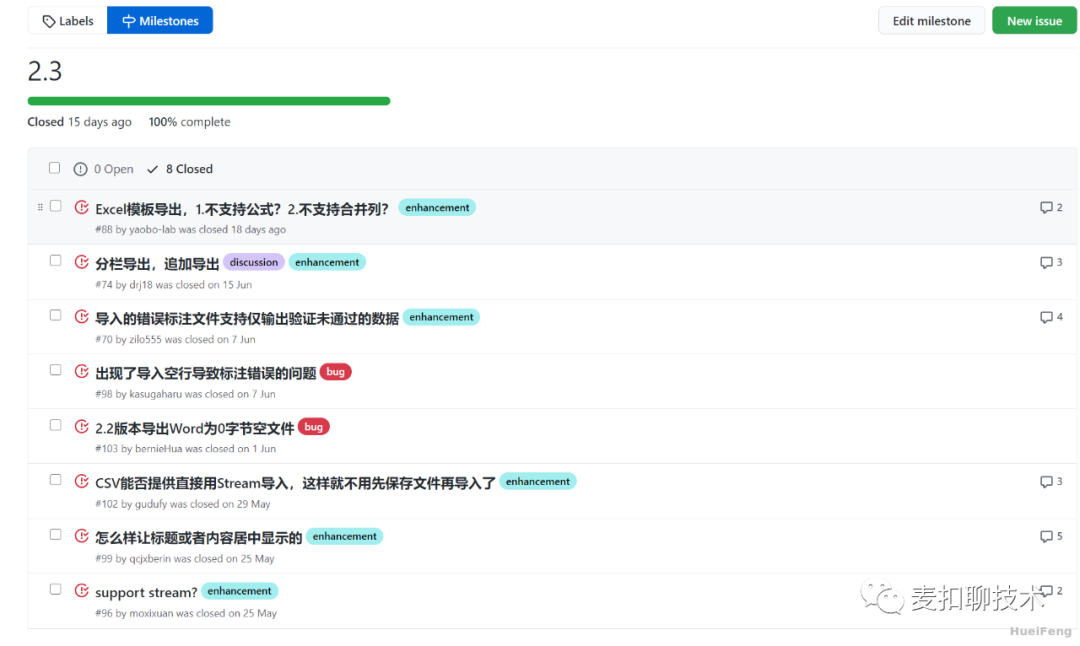The height and width of the screenshot is (646, 1080).
Task: Open issue 分栏导出，追加导出
Action: coord(157,264)
